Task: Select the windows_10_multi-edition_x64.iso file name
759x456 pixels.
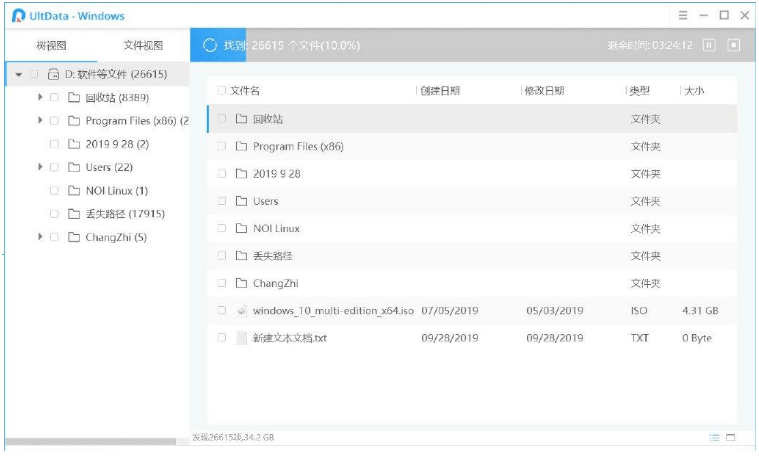Action: [333, 311]
